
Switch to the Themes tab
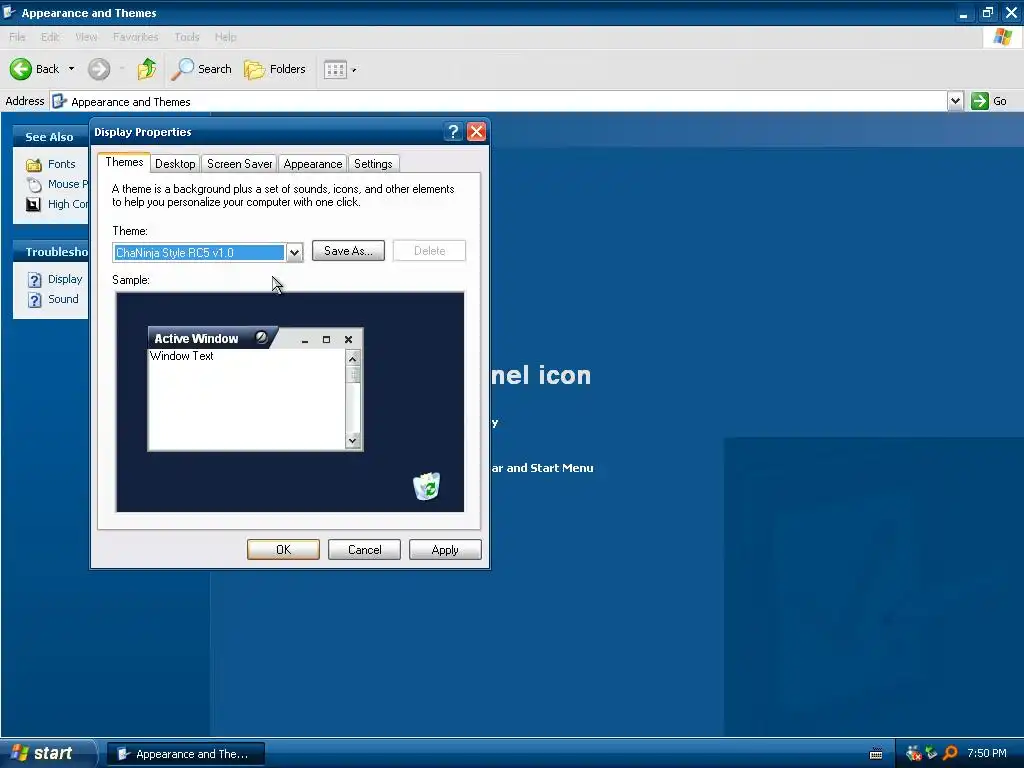coord(124,162)
